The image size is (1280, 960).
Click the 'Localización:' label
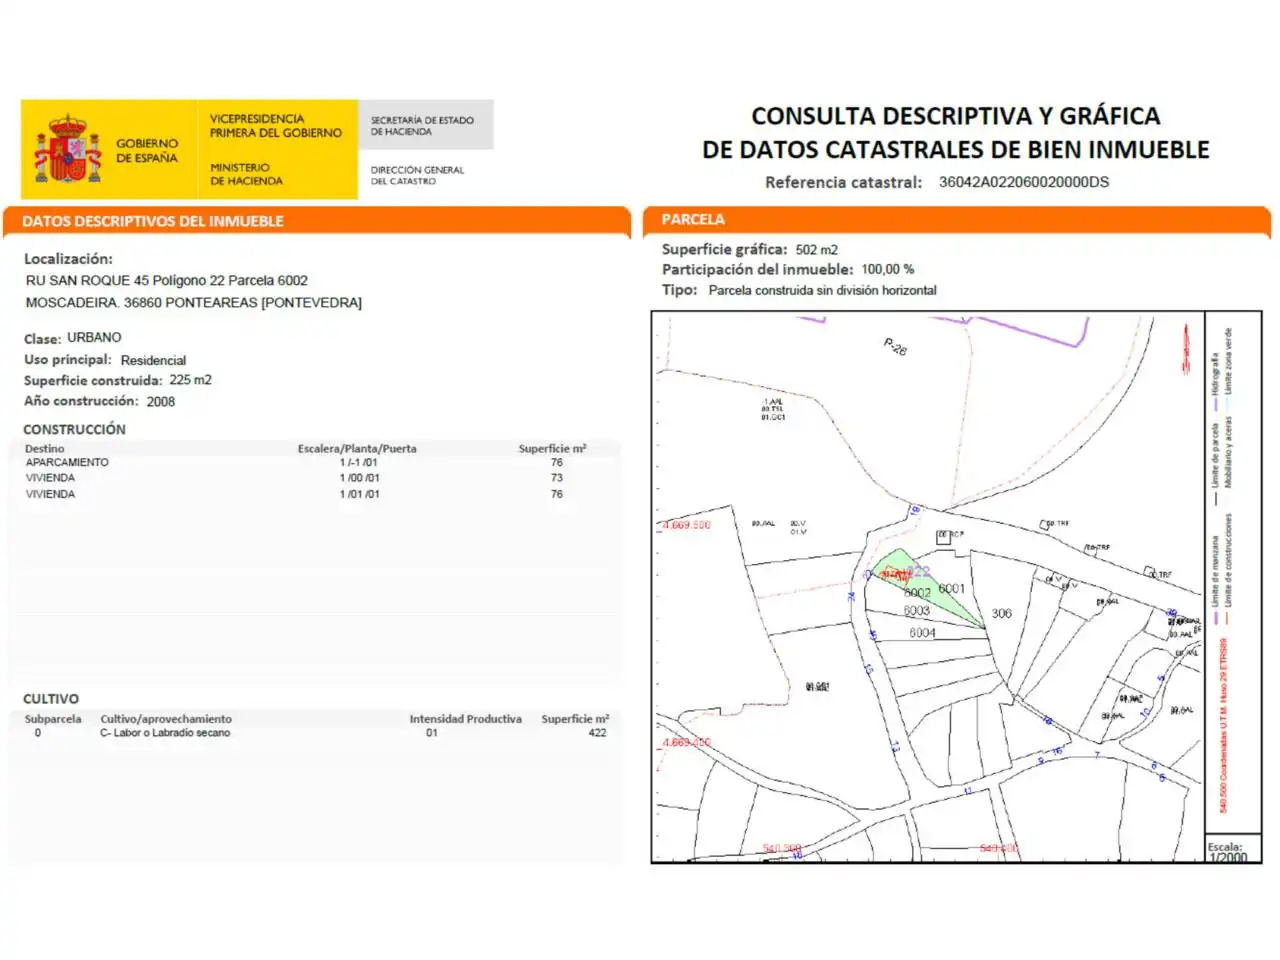pos(68,259)
